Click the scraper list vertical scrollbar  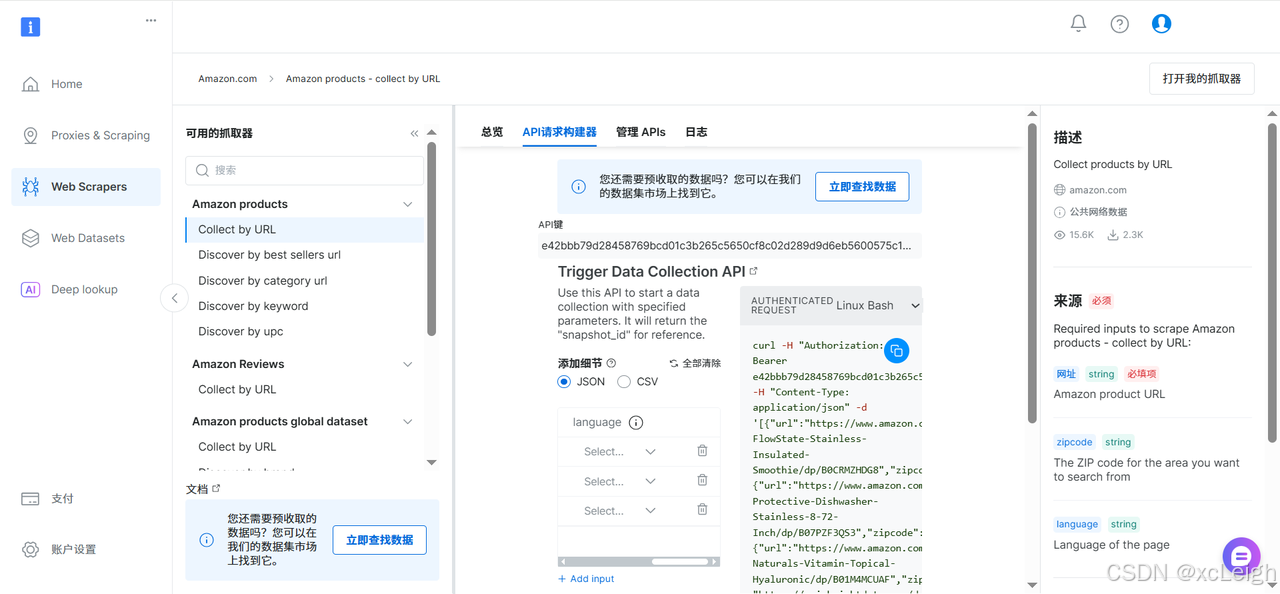tap(431, 238)
